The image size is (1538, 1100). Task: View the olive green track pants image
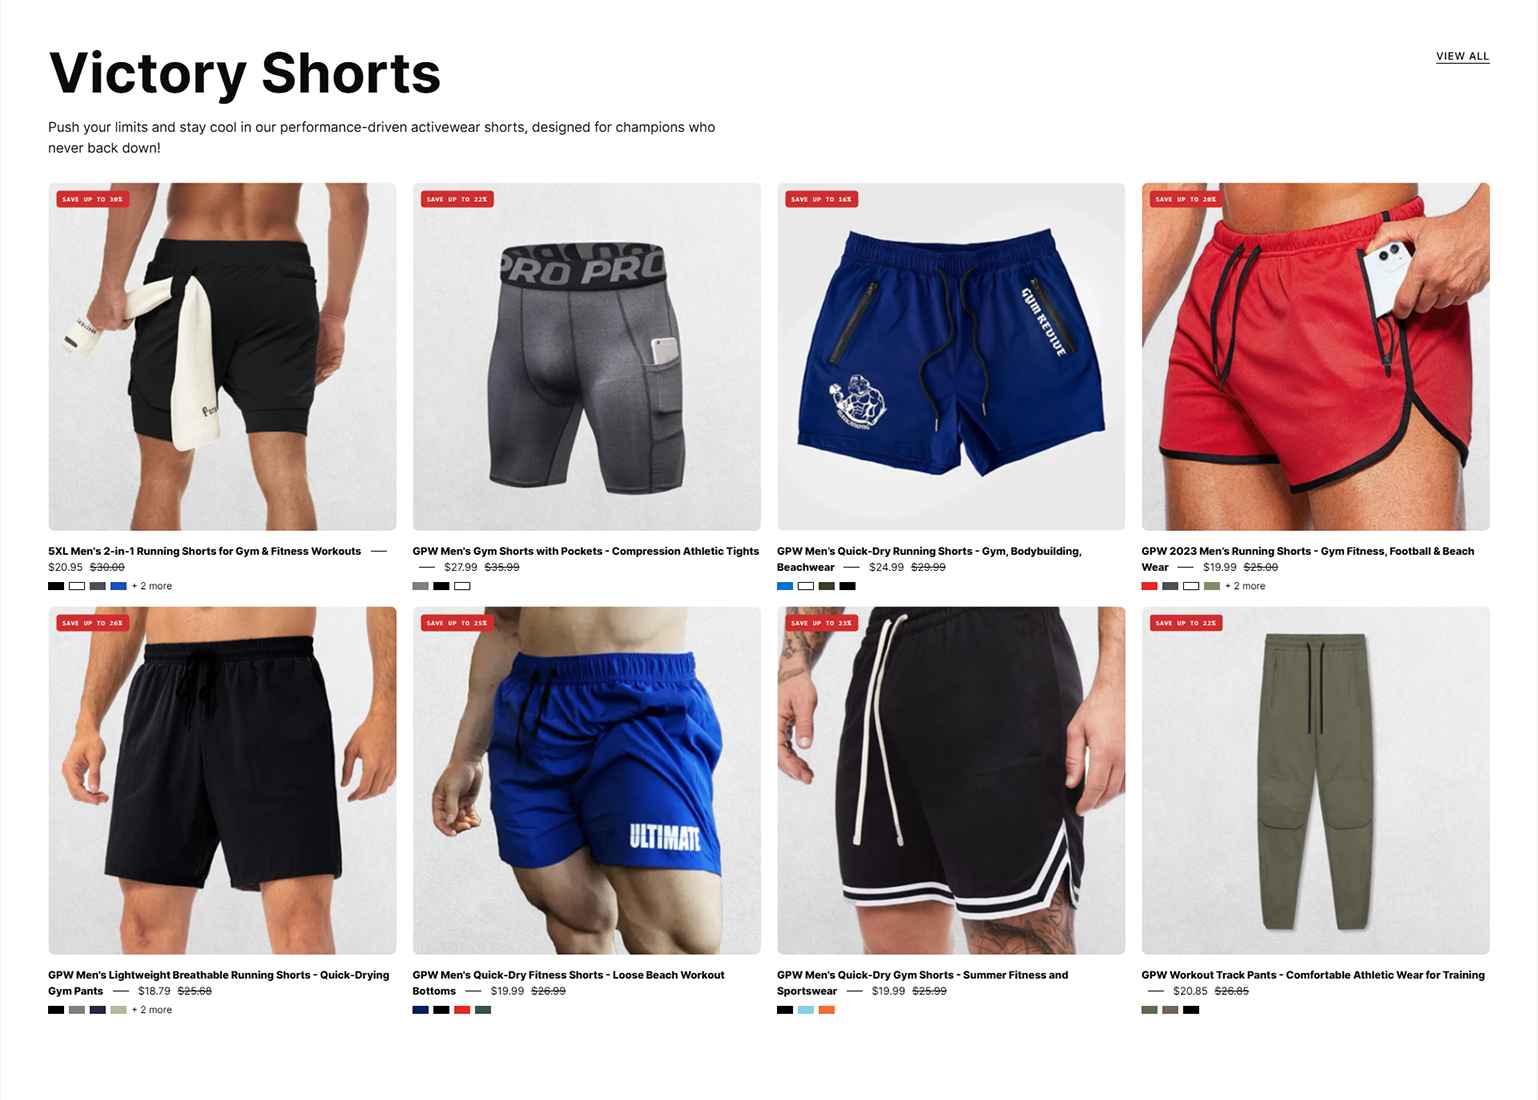[1315, 780]
